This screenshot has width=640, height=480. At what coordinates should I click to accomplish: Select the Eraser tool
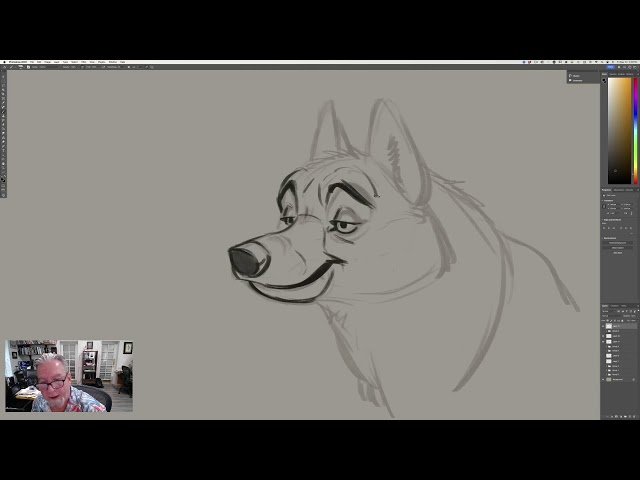3,124
